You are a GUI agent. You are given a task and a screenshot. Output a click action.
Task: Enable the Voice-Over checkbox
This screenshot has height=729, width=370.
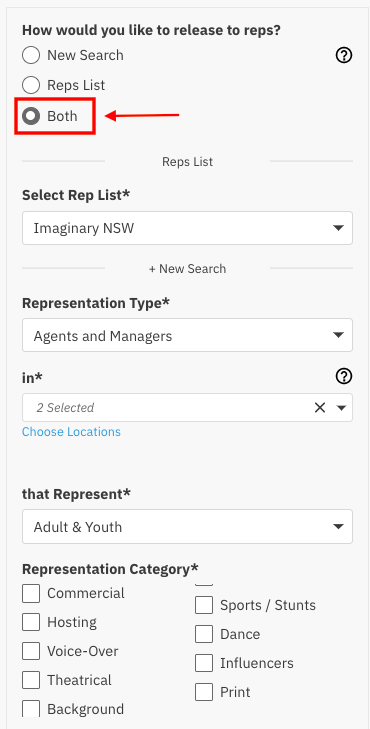coord(31,651)
